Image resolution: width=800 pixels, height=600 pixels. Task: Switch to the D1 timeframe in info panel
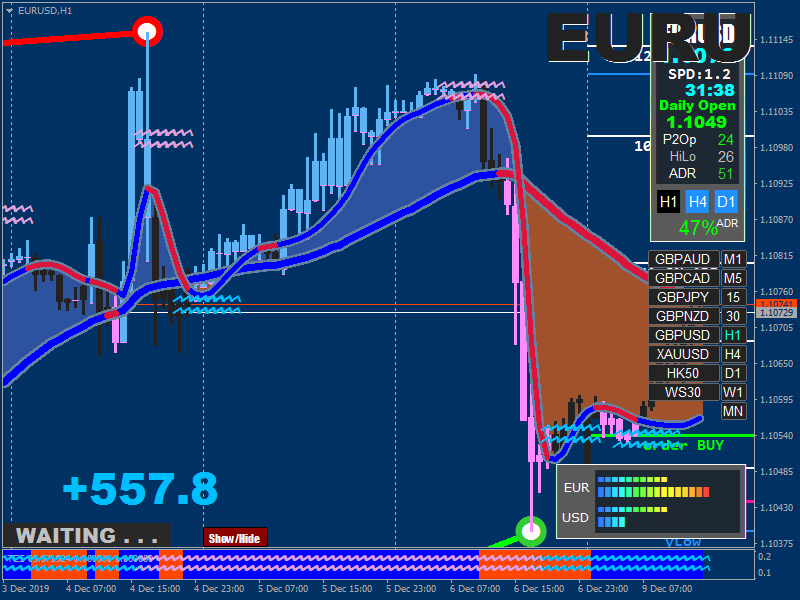pyautogui.click(x=727, y=202)
